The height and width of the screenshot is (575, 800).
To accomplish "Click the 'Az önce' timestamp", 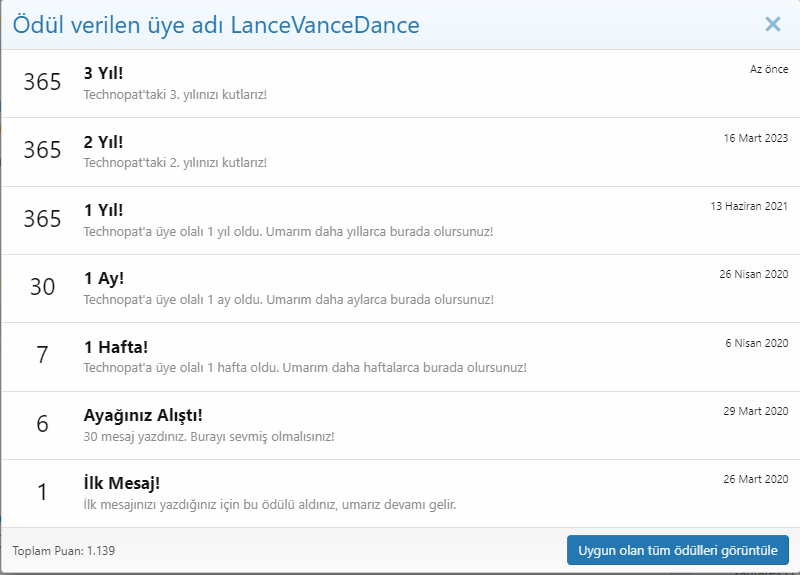I will coord(768,69).
